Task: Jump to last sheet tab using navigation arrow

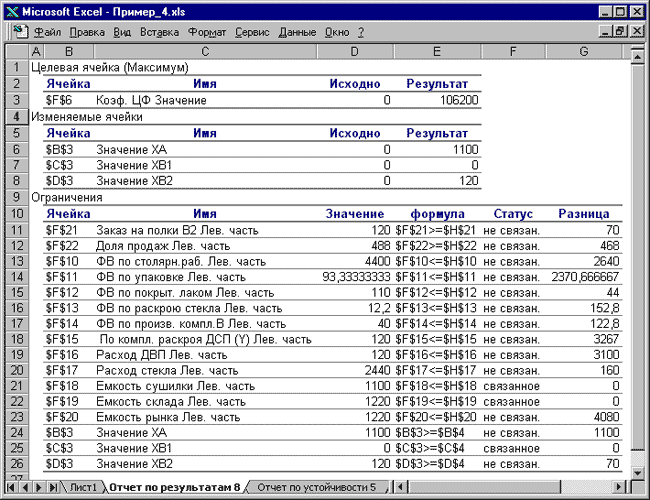Action: (51, 487)
